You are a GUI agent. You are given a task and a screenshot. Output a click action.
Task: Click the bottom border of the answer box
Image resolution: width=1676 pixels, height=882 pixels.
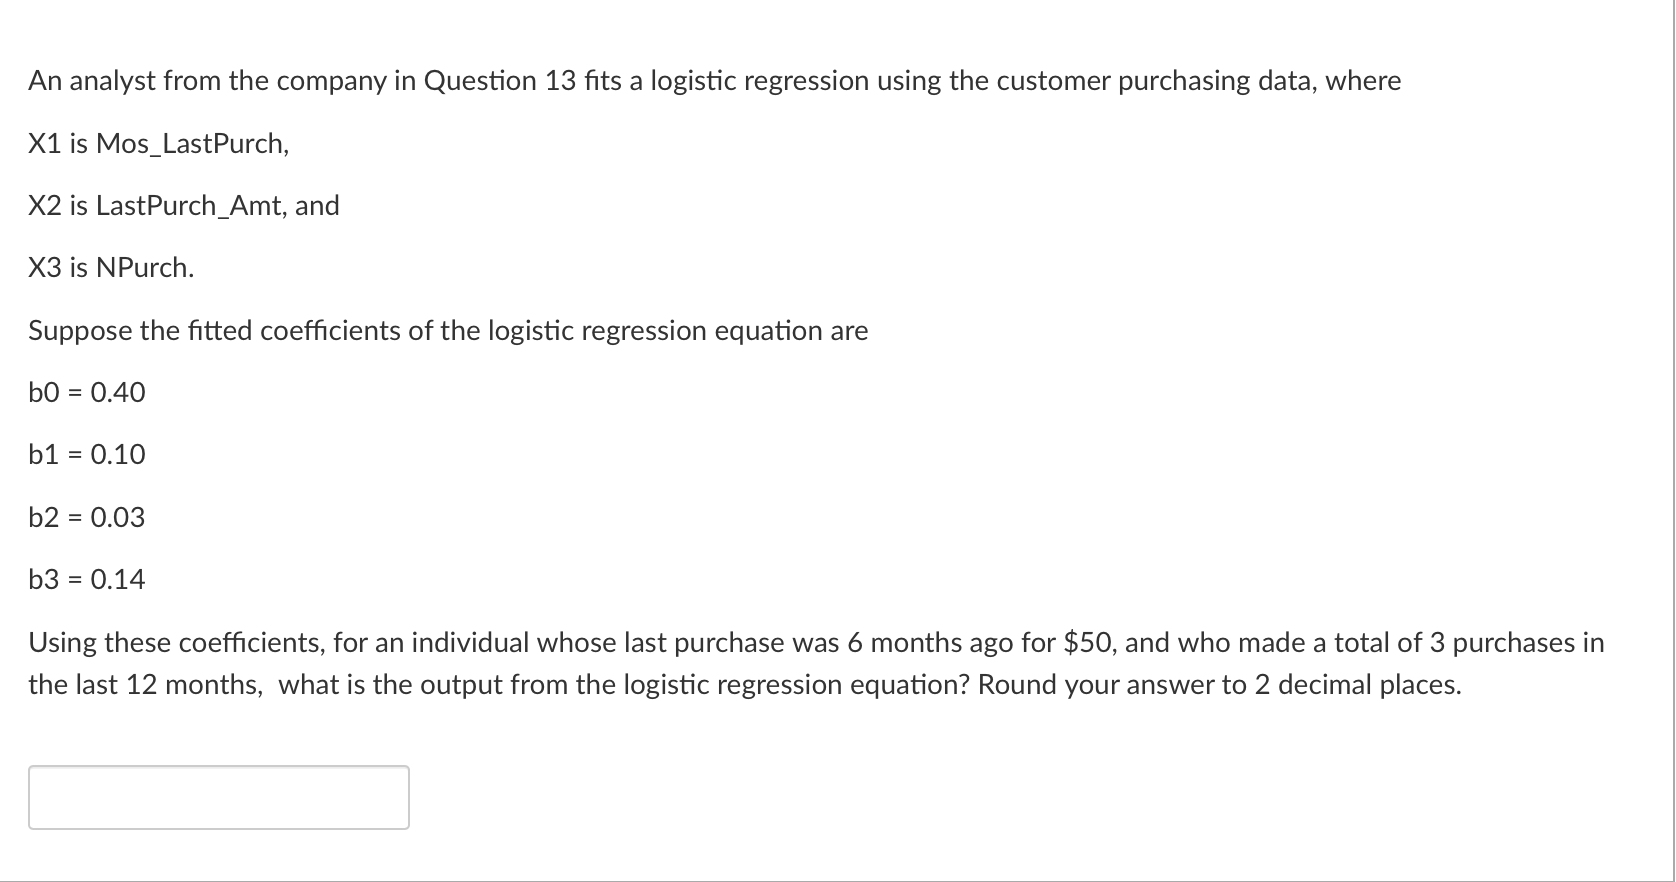tap(218, 826)
